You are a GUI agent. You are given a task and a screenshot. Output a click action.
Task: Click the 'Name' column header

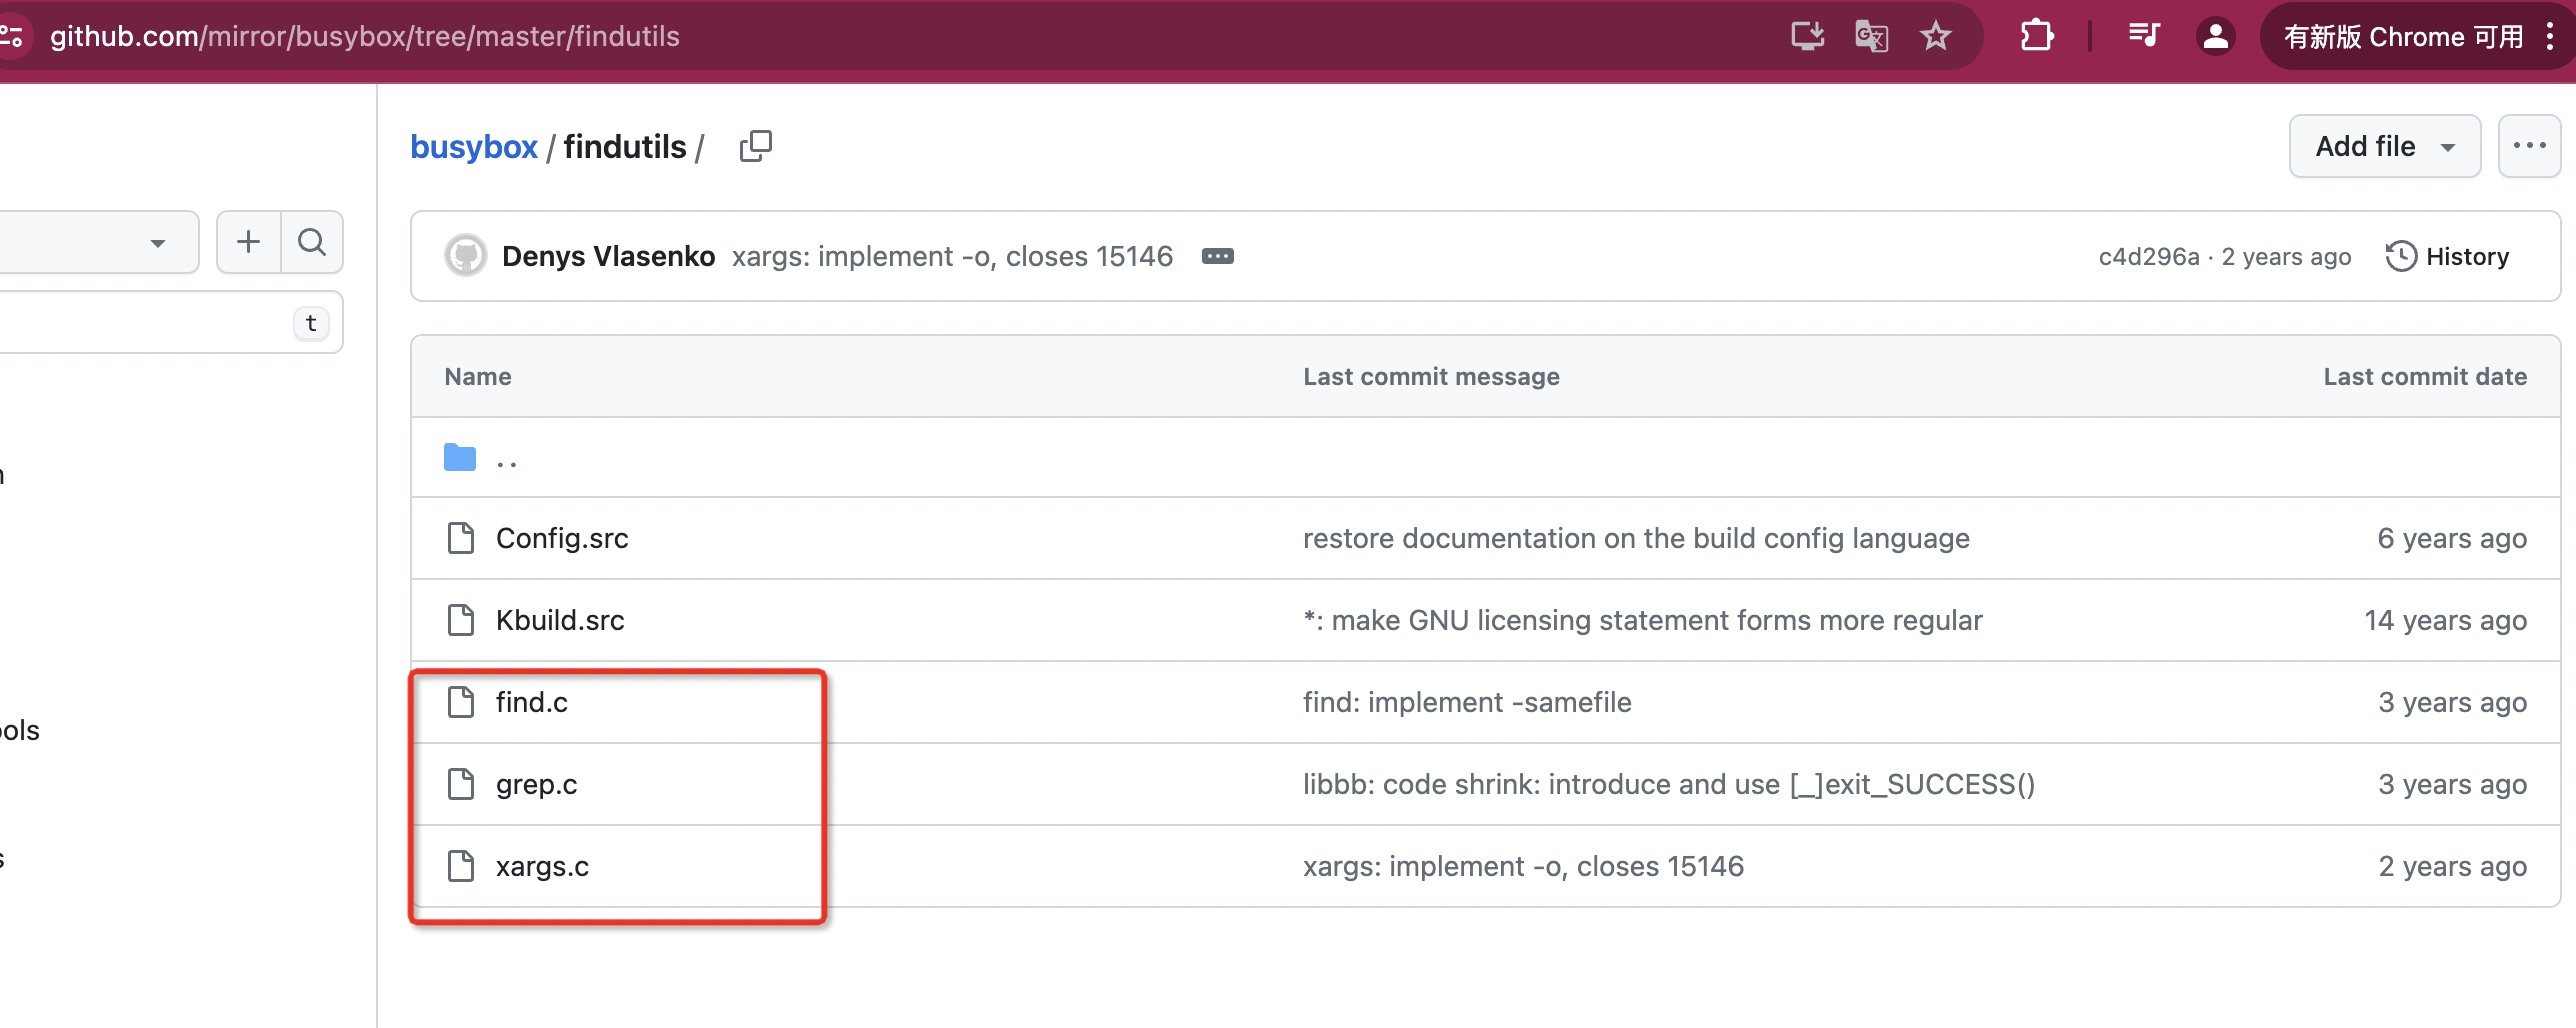point(478,376)
